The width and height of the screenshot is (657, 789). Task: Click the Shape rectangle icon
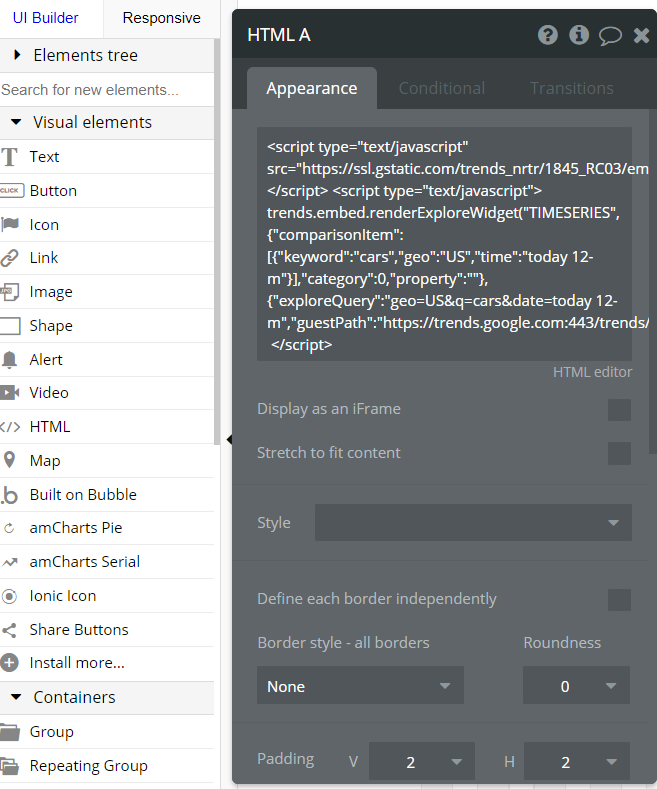point(10,326)
